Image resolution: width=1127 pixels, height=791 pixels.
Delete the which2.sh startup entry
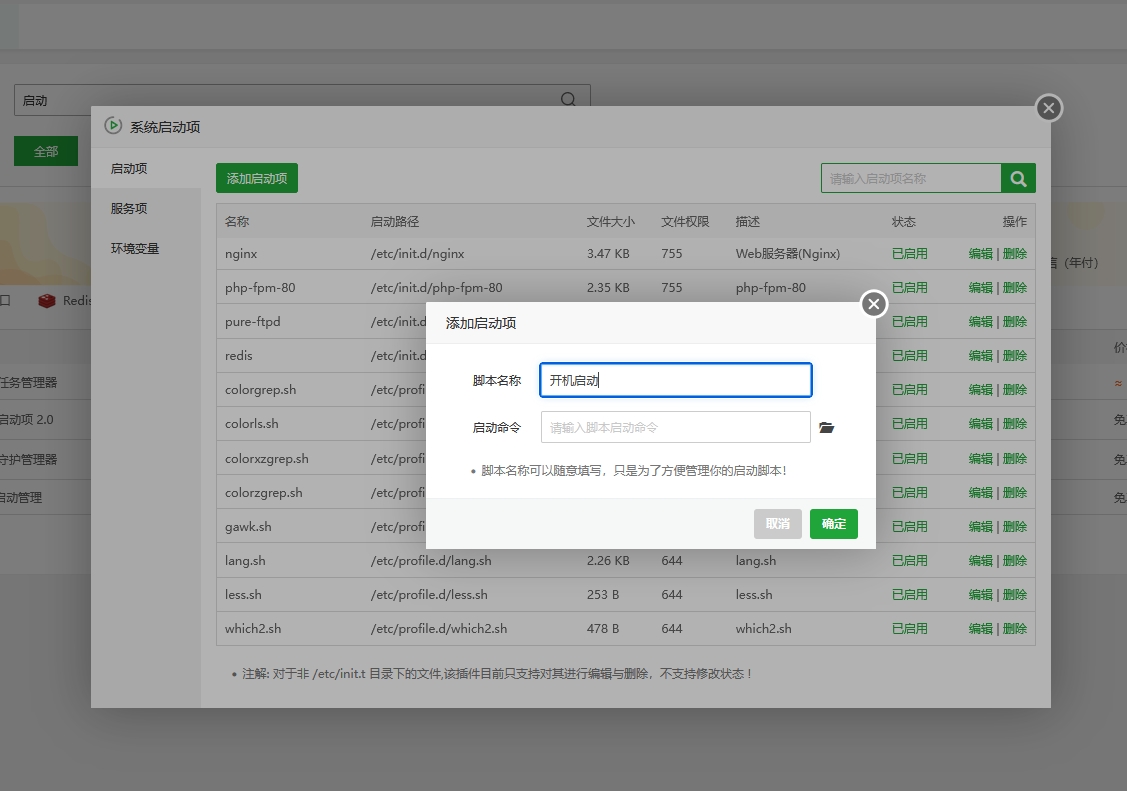click(1015, 629)
